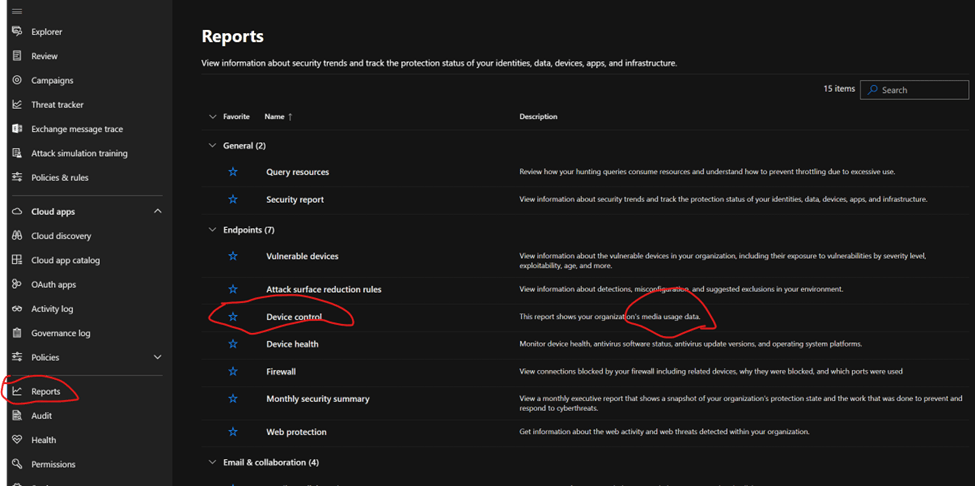This screenshot has height=486, width=975.
Task: Click the OAuth apps sidebar icon
Action: pos(17,284)
